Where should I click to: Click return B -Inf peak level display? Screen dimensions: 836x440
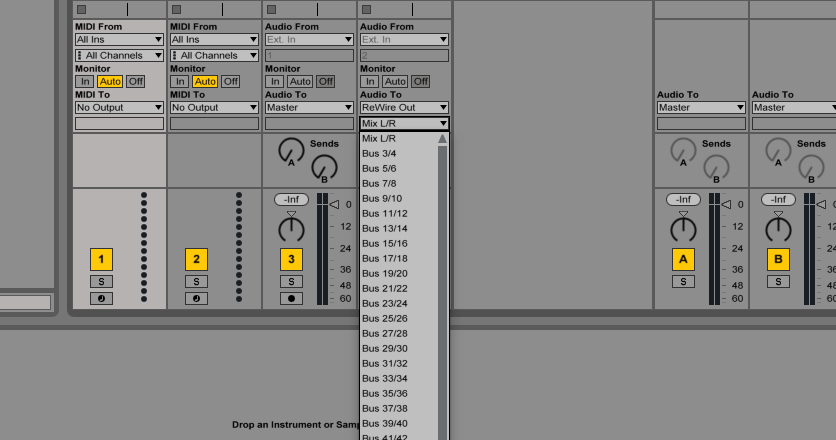point(778,199)
